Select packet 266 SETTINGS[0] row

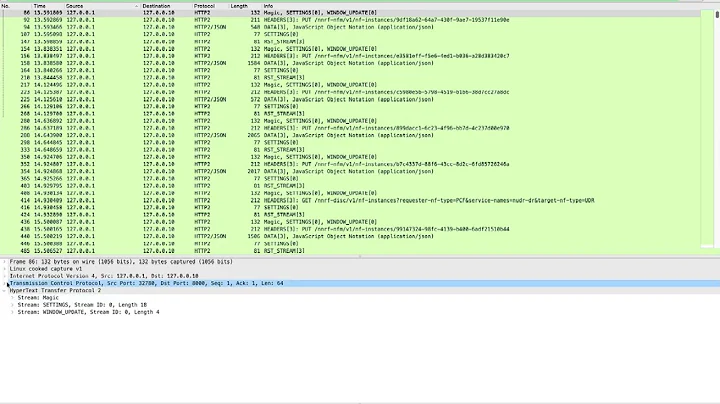pyautogui.click(x=350, y=106)
